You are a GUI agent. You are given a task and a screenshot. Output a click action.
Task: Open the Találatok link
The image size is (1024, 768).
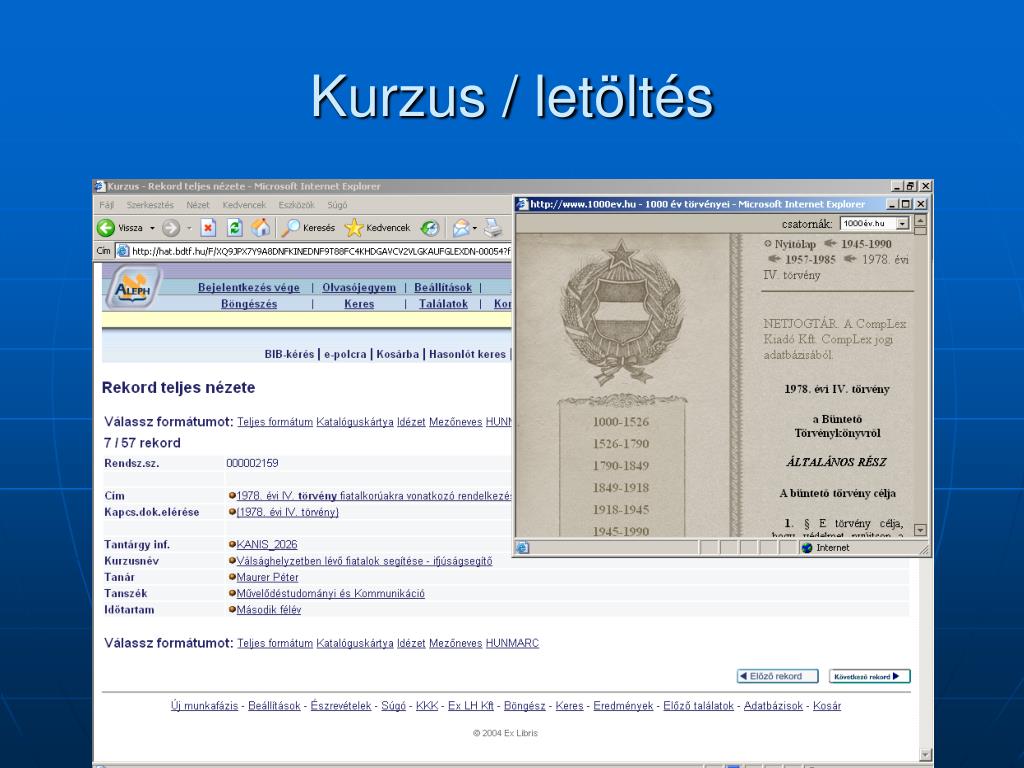[443, 304]
